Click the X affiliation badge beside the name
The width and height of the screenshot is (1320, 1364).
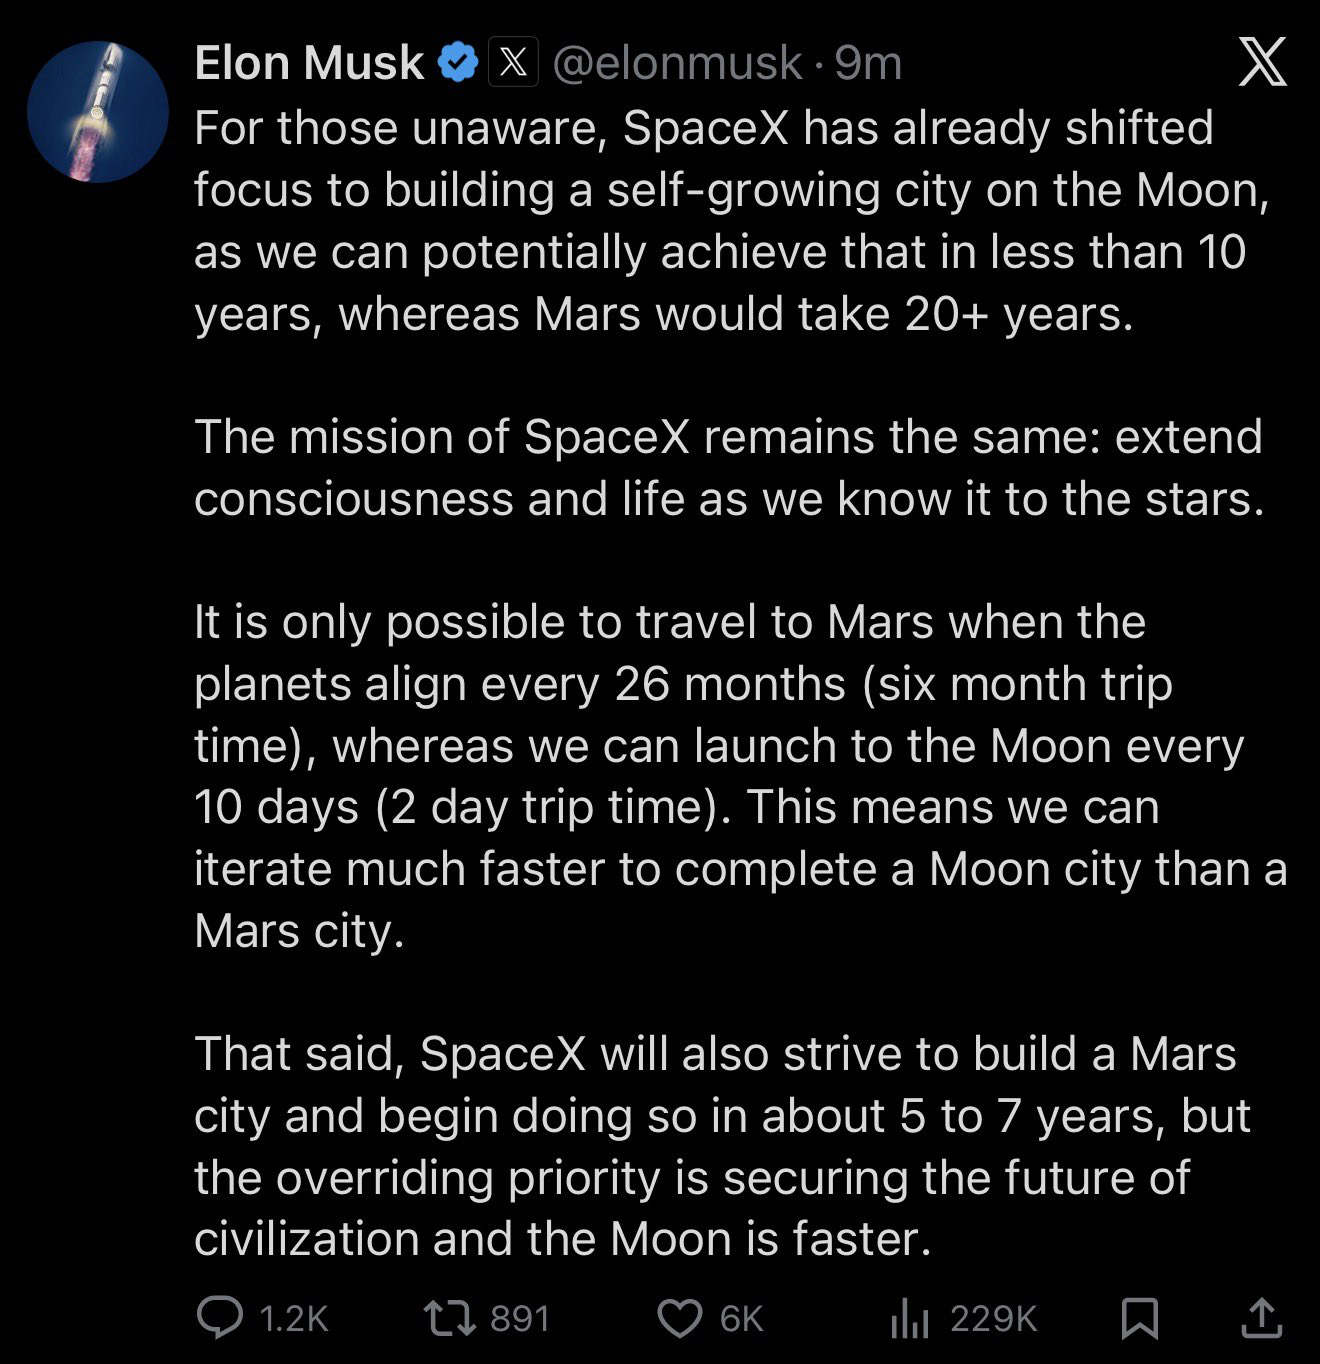(513, 63)
